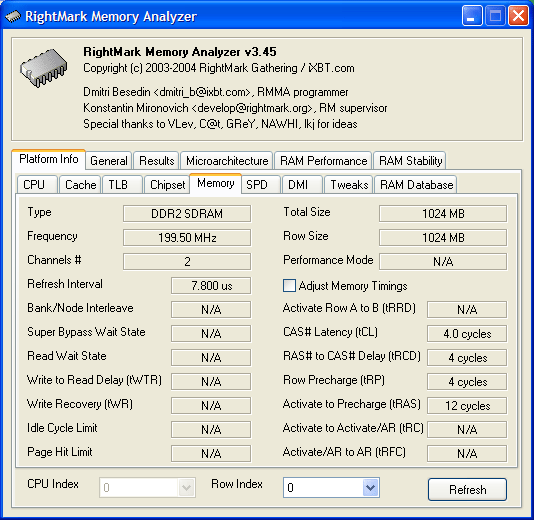Click the Special thanks credits line
The image size is (534, 520).
[220, 124]
